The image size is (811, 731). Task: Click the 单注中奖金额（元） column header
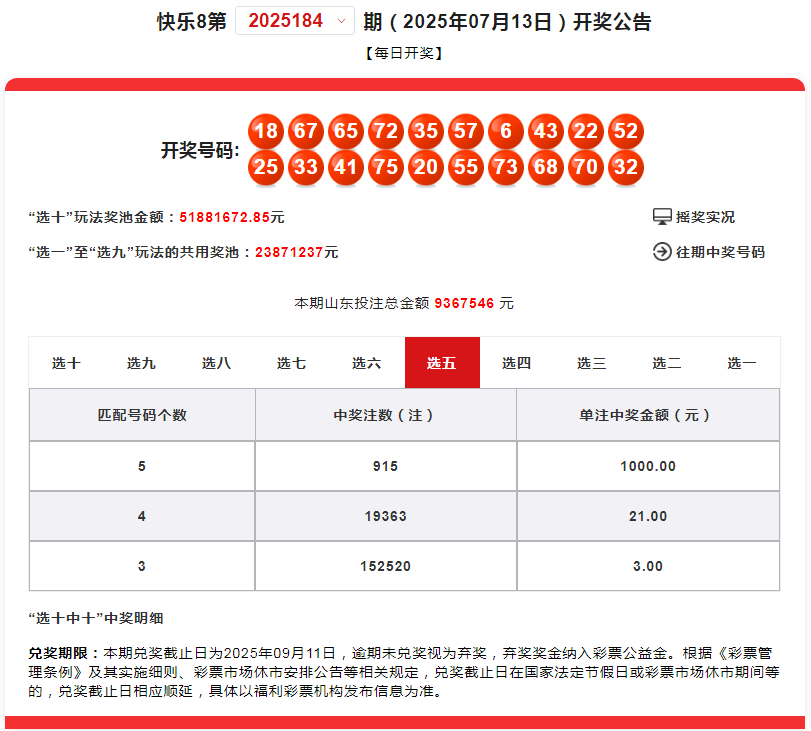point(648,415)
